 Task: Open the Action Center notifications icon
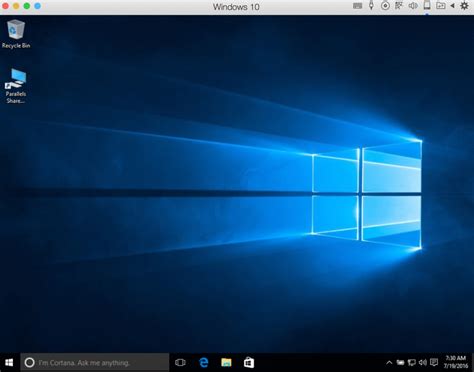(x=434, y=362)
